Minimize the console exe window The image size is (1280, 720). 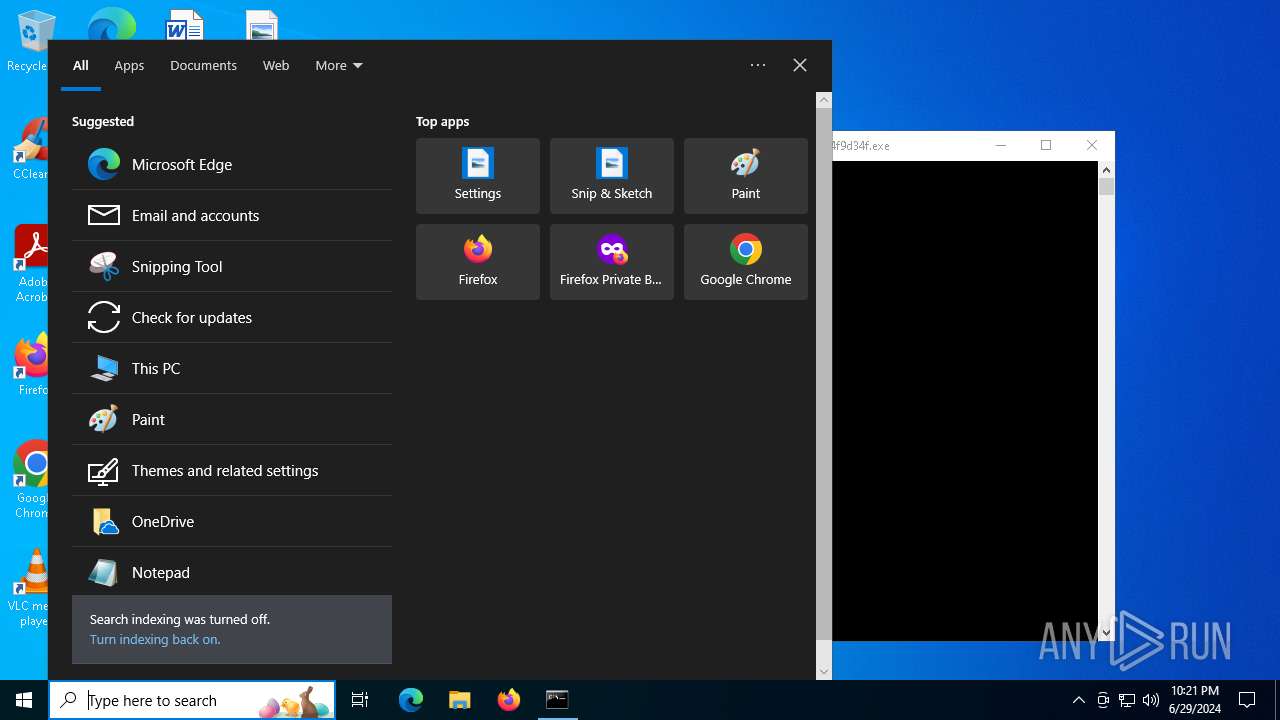coord(1001,145)
